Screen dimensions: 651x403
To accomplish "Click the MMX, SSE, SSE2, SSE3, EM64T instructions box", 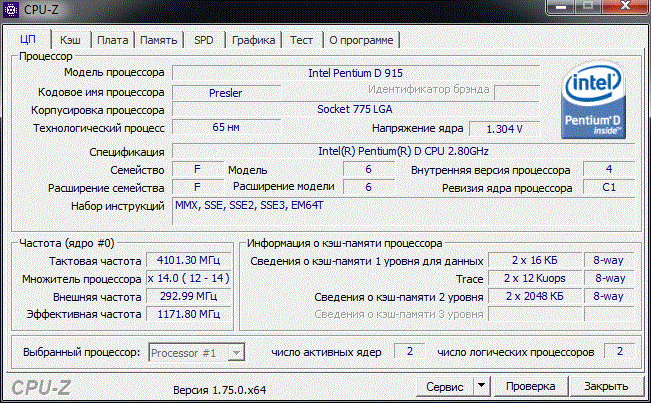I will (x=403, y=212).
